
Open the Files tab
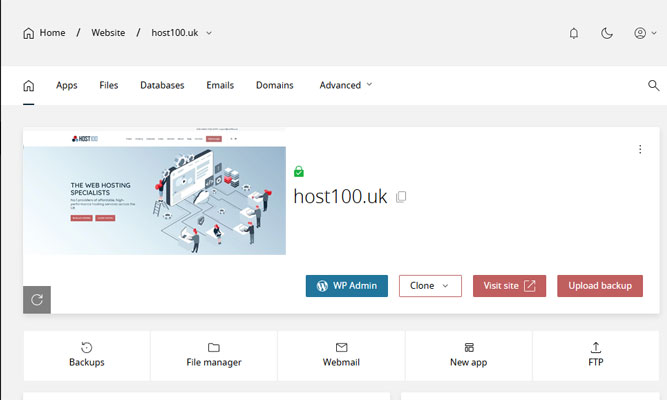click(x=108, y=85)
